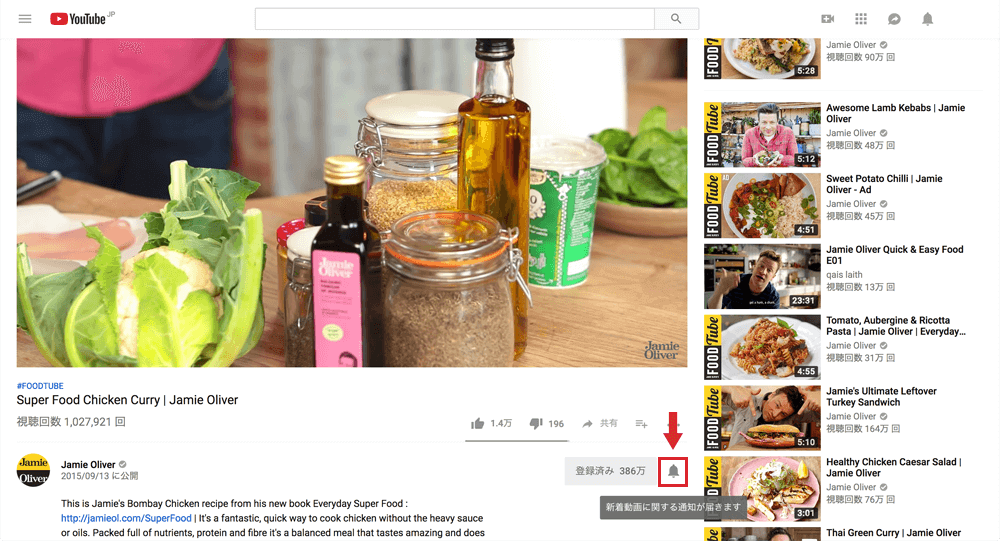Click the subscribed 登録済み 386万 button
The height and width of the screenshot is (541, 1000).
tap(610, 471)
